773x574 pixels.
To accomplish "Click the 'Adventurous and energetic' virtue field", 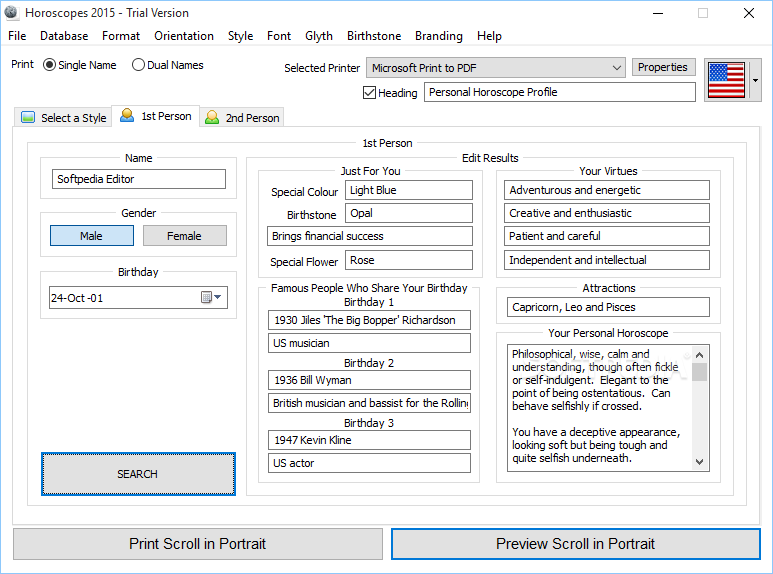I will tap(607, 190).
